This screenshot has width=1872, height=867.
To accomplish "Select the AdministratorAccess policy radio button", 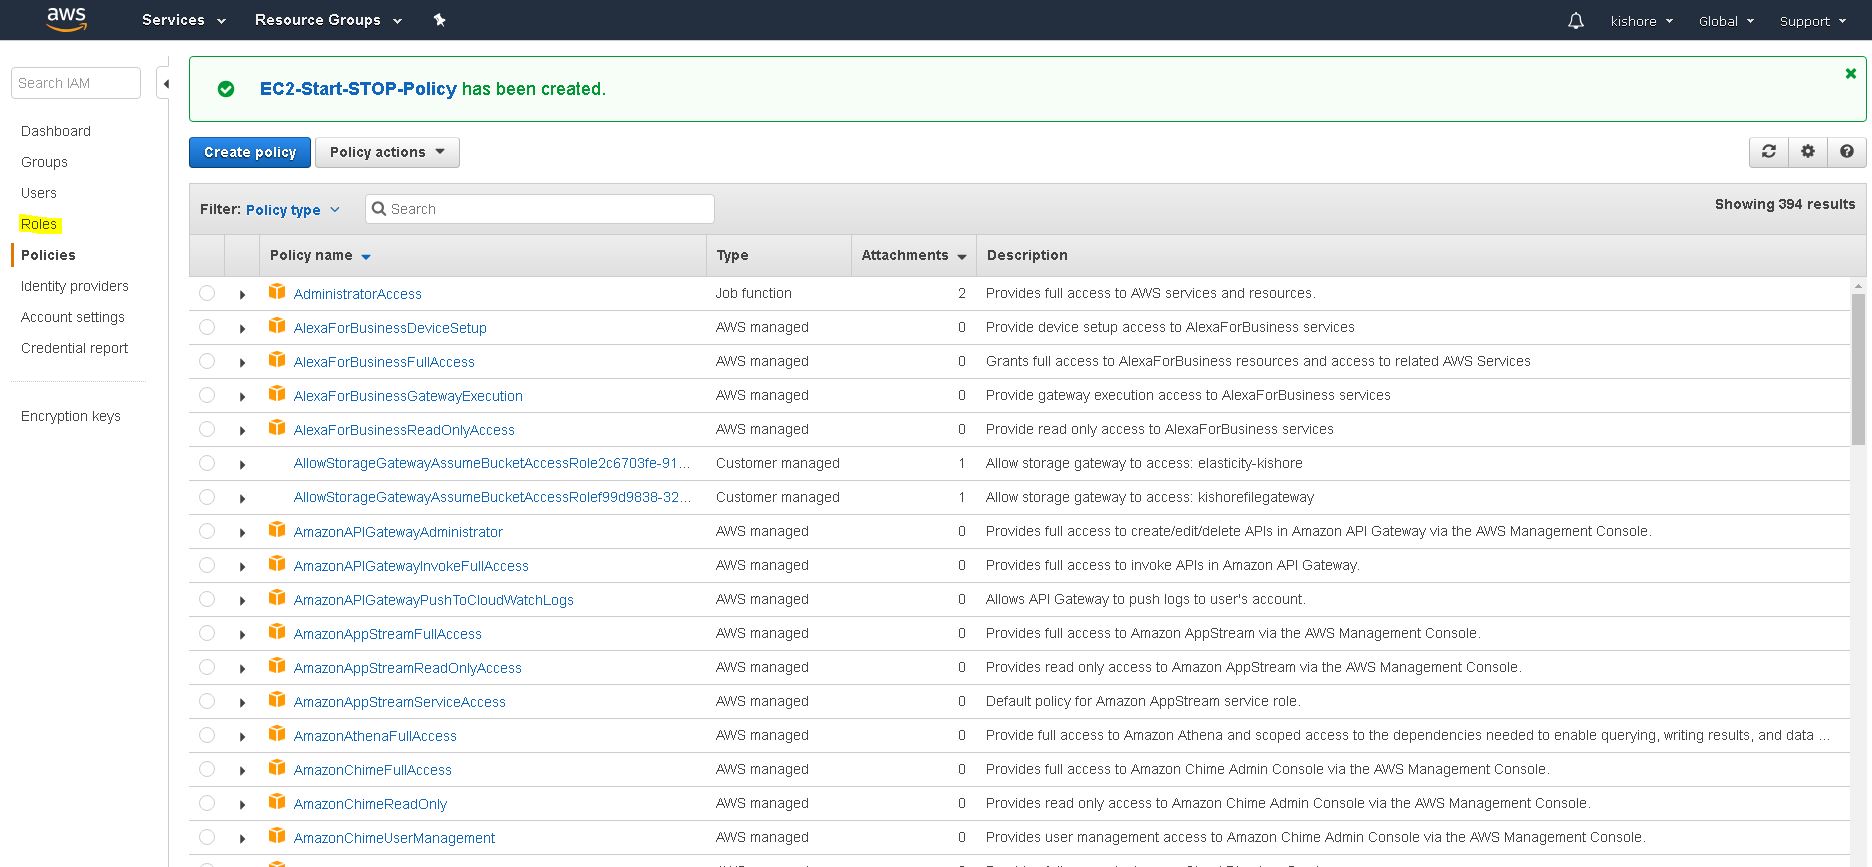I will point(207,293).
